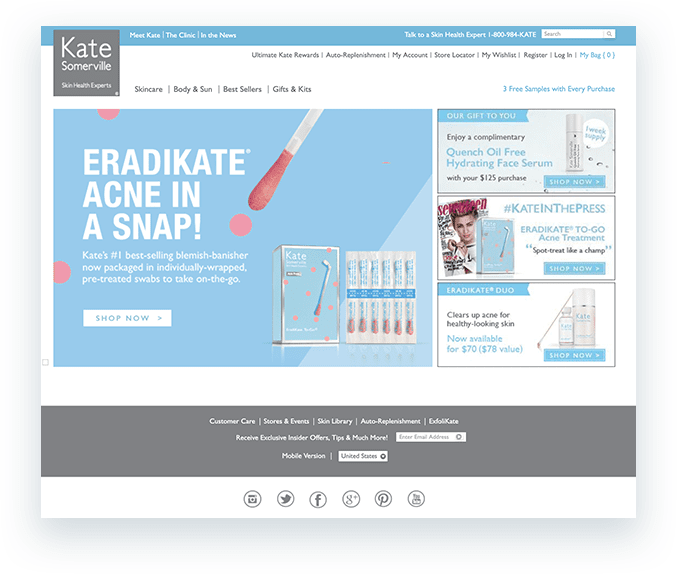This screenshot has width=677, height=574.
Task: Open ExfoliKate footer link
Action: click(x=444, y=421)
